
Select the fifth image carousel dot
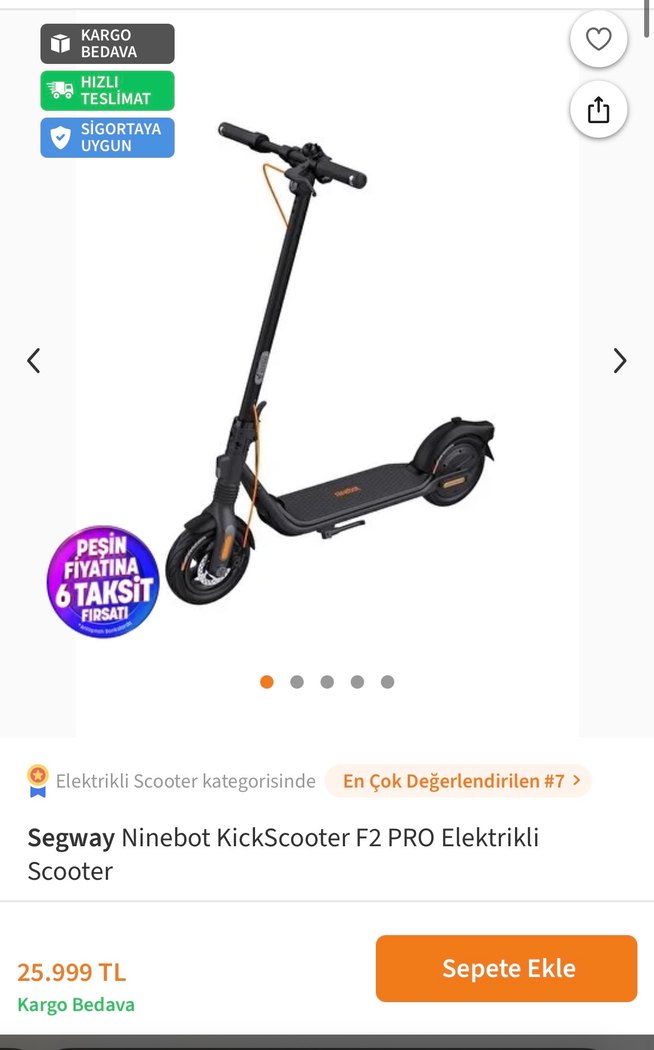coord(387,682)
